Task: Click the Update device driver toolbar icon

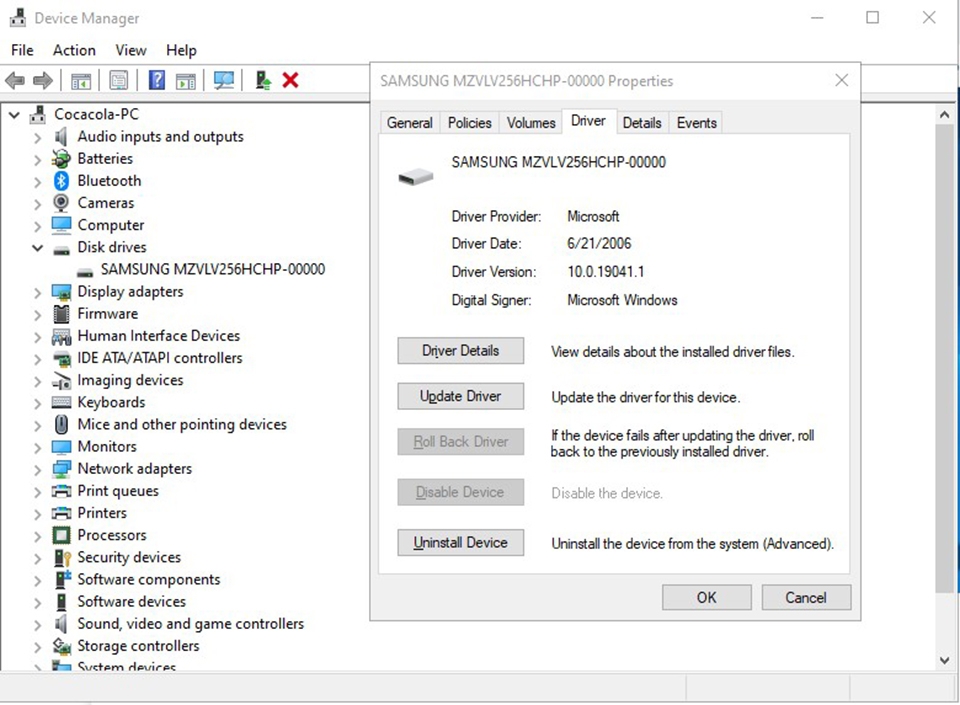Action: pos(263,80)
